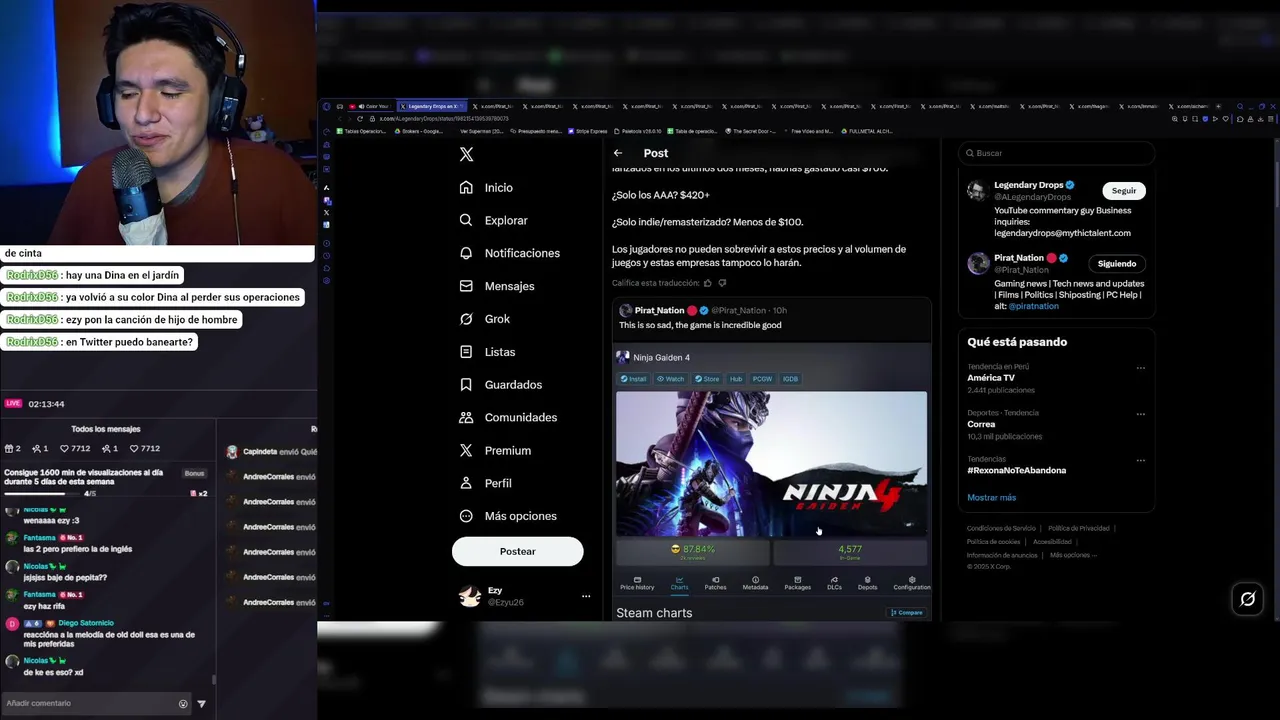Viewport: 1280px width, 720px height.
Task: Open account menu dots beside Ezy
Action: click(586, 596)
